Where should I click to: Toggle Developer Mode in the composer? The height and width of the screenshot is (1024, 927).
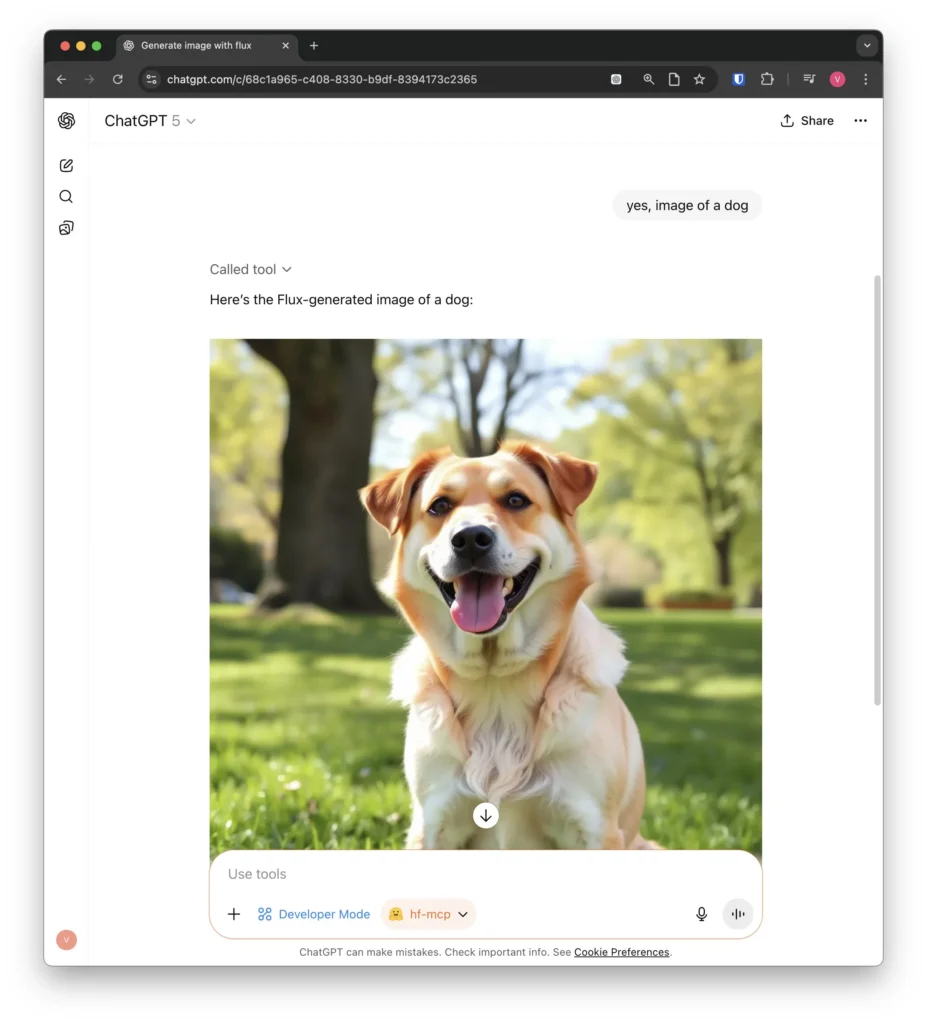[x=314, y=914]
